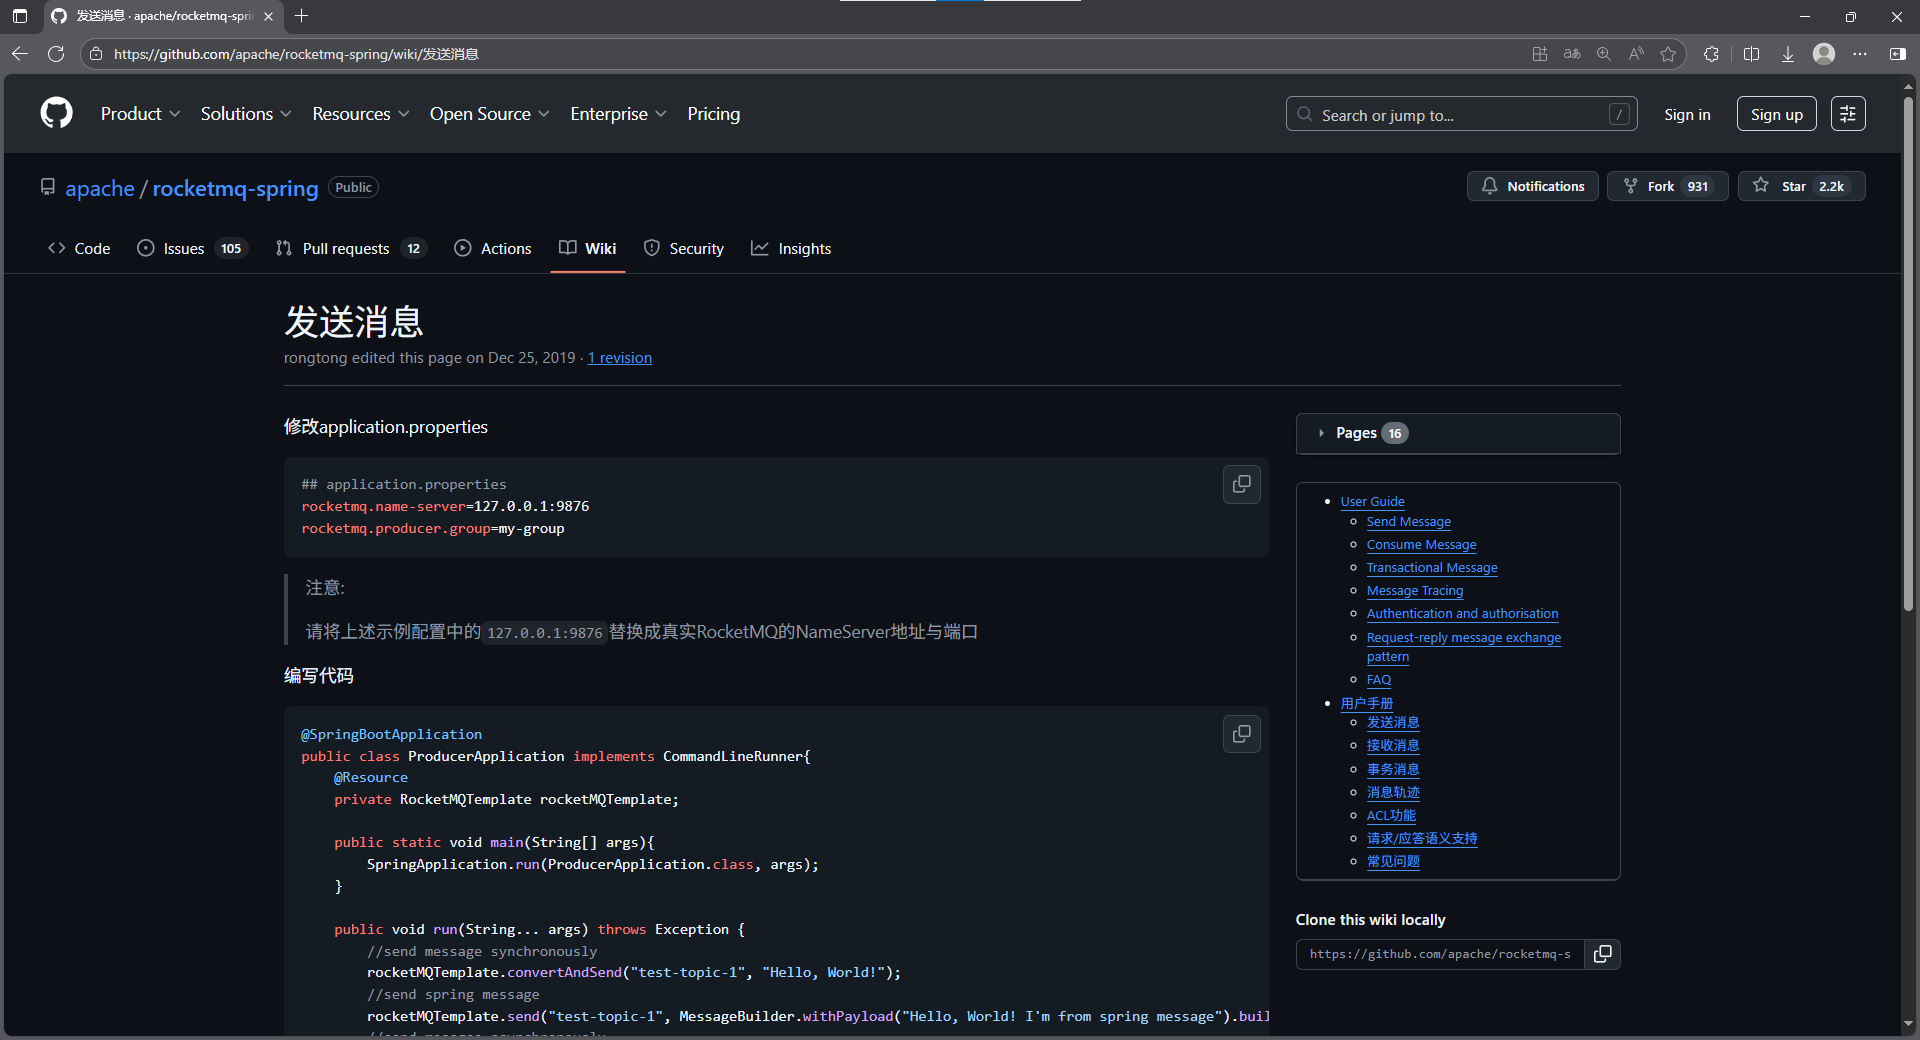Click the GitHub logo
The height and width of the screenshot is (1040, 1920).
point(56,113)
